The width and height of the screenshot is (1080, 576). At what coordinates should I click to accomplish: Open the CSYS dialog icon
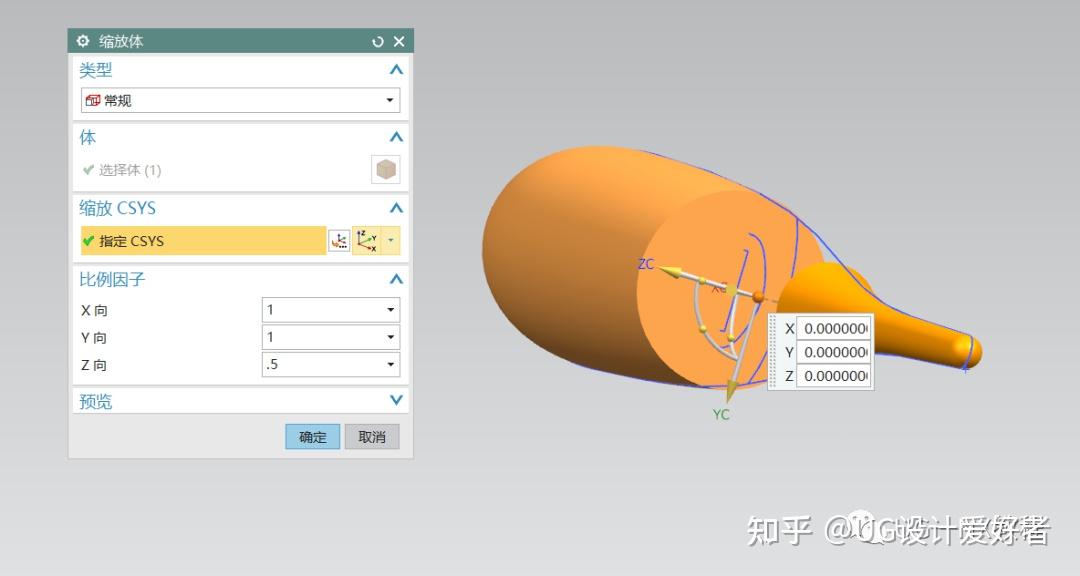pyautogui.click(x=339, y=241)
